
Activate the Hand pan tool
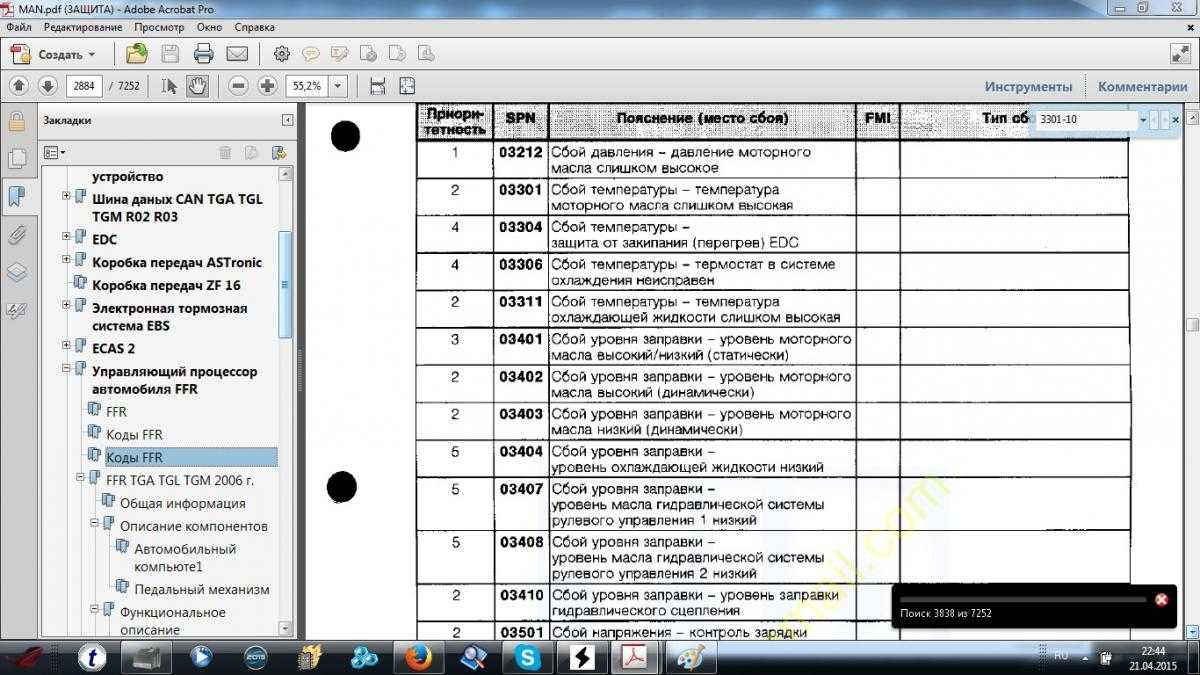click(197, 86)
